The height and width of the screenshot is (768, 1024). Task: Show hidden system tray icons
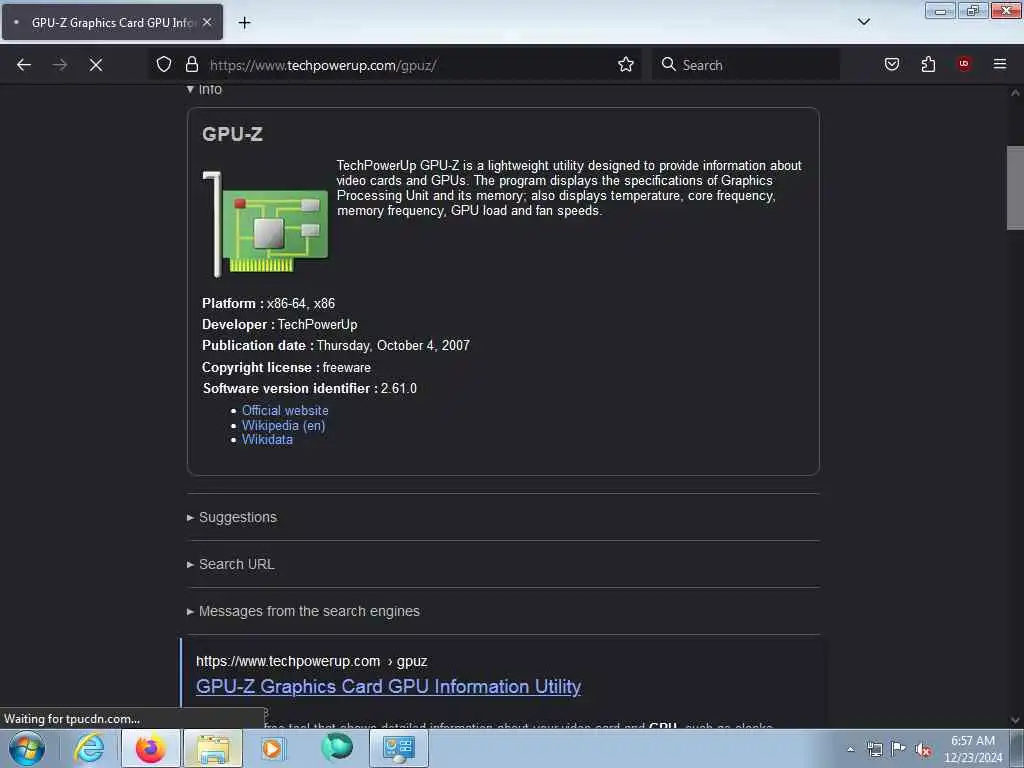pos(850,750)
